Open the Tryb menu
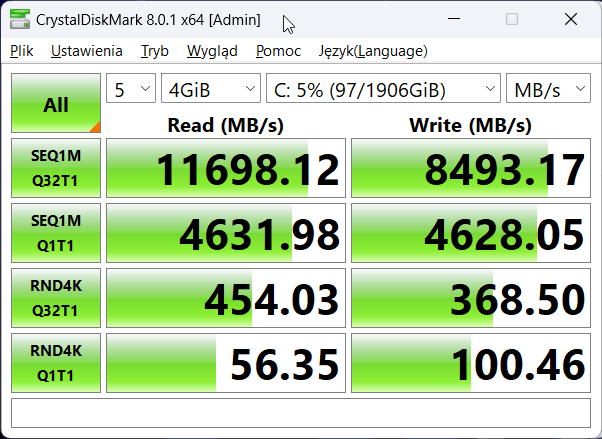 tap(155, 51)
